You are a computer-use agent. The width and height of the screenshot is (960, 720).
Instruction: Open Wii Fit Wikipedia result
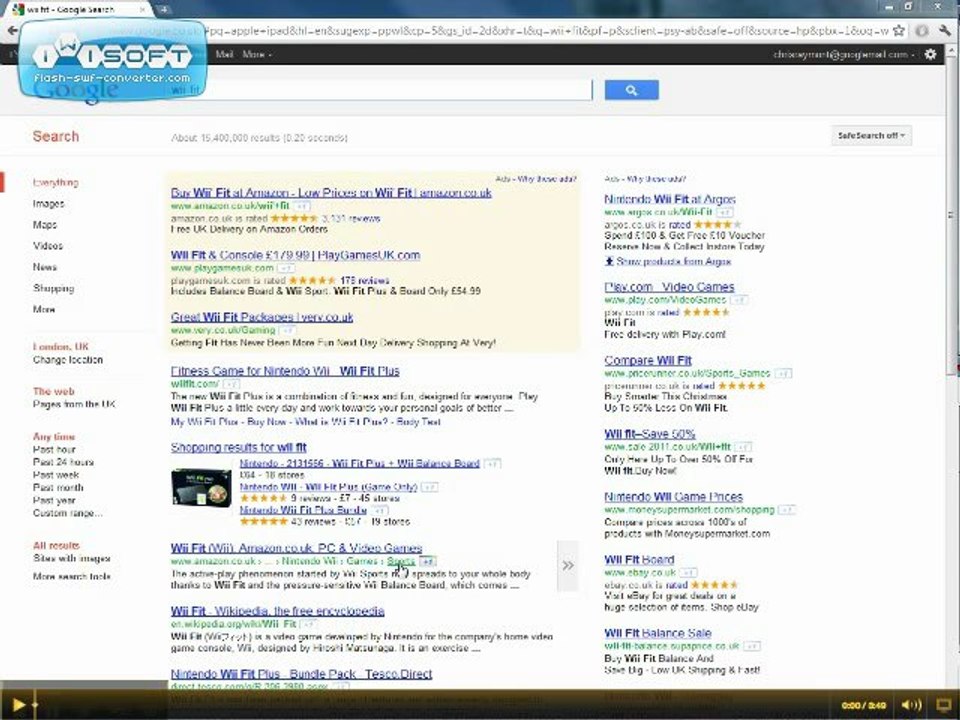point(277,611)
